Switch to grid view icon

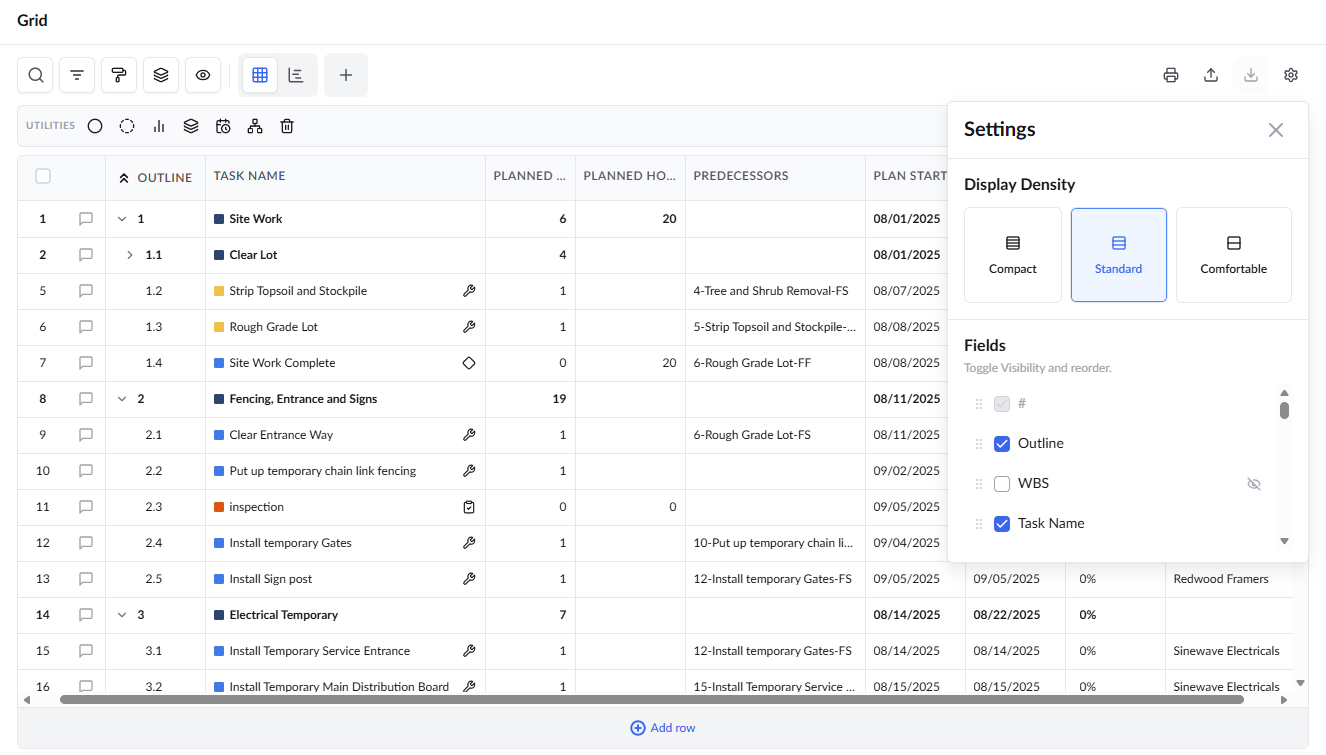point(260,75)
